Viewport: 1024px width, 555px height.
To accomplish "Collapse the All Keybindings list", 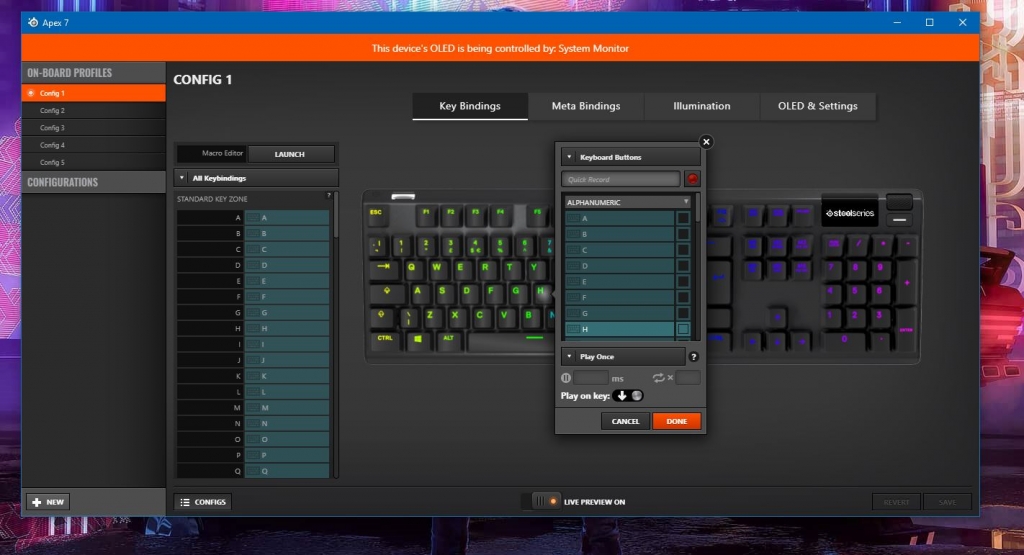I will point(183,178).
